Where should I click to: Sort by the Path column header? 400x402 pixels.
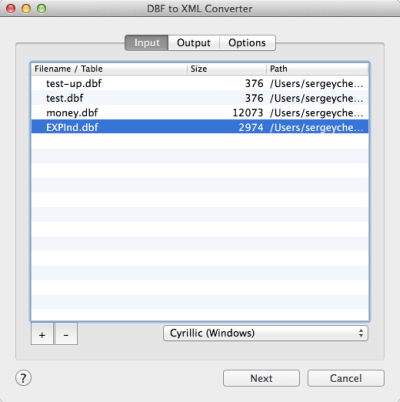coord(318,69)
